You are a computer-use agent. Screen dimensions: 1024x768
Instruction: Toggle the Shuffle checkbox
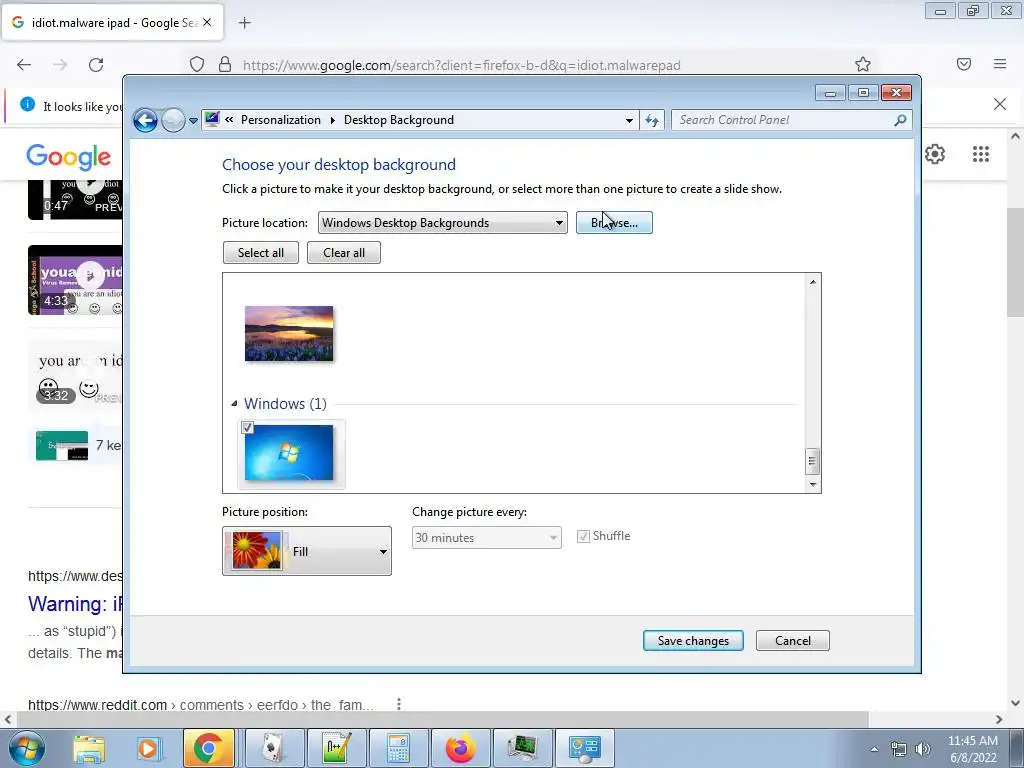pyautogui.click(x=583, y=537)
